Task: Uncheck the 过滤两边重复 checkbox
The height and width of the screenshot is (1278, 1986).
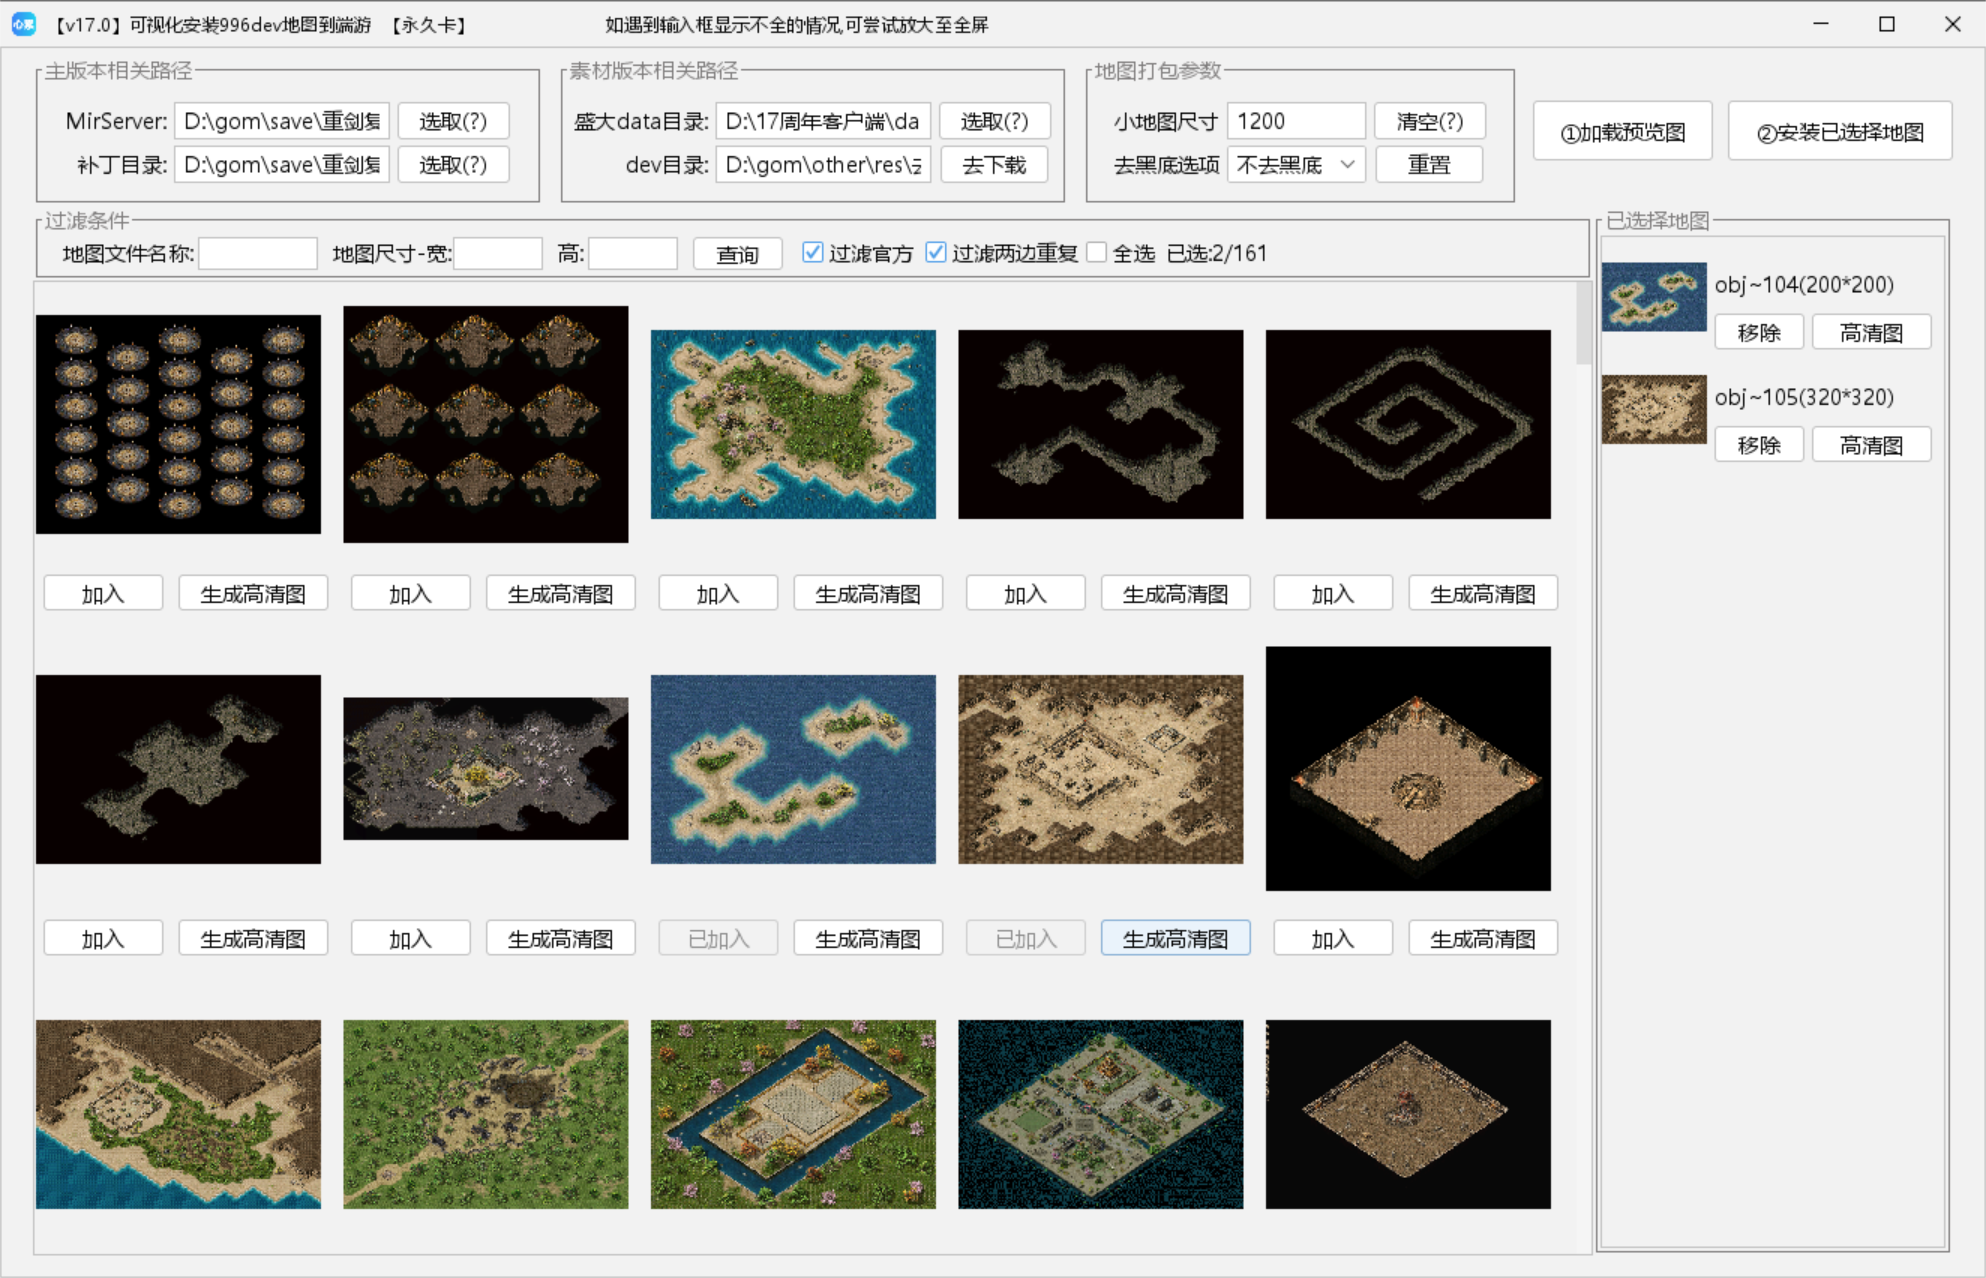Action: pyautogui.click(x=936, y=253)
